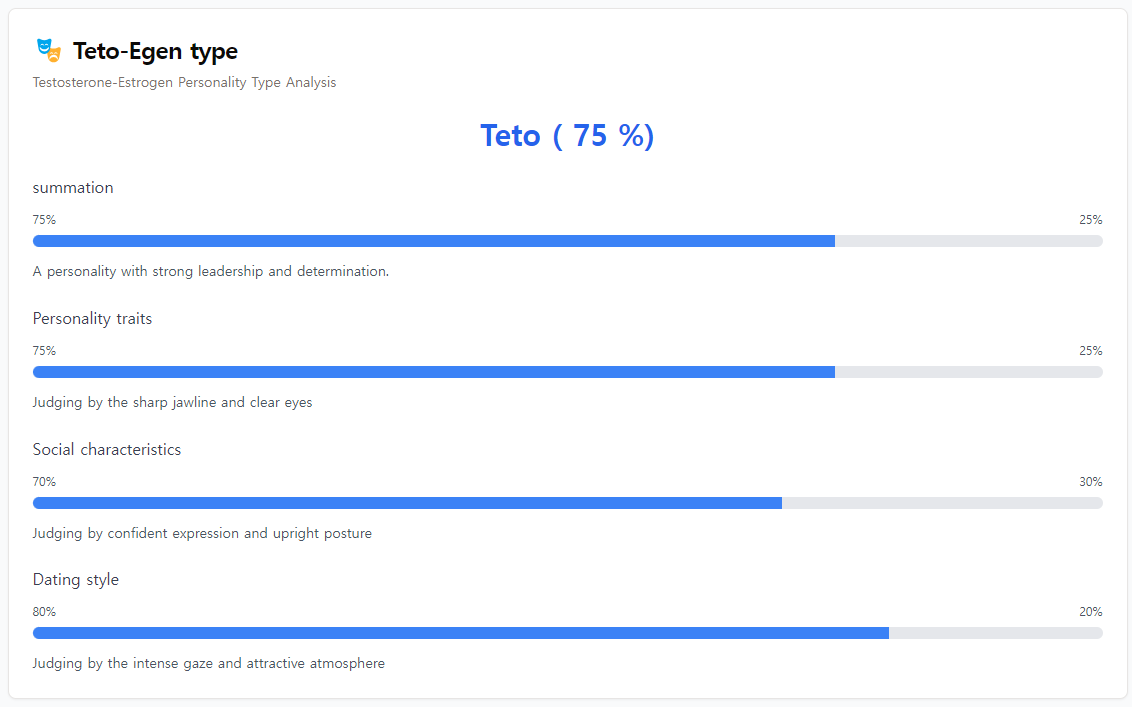Image resolution: width=1132 pixels, height=707 pixels.
Task: Click the 30% label under Social characteristics
Action: [1091, 482]
